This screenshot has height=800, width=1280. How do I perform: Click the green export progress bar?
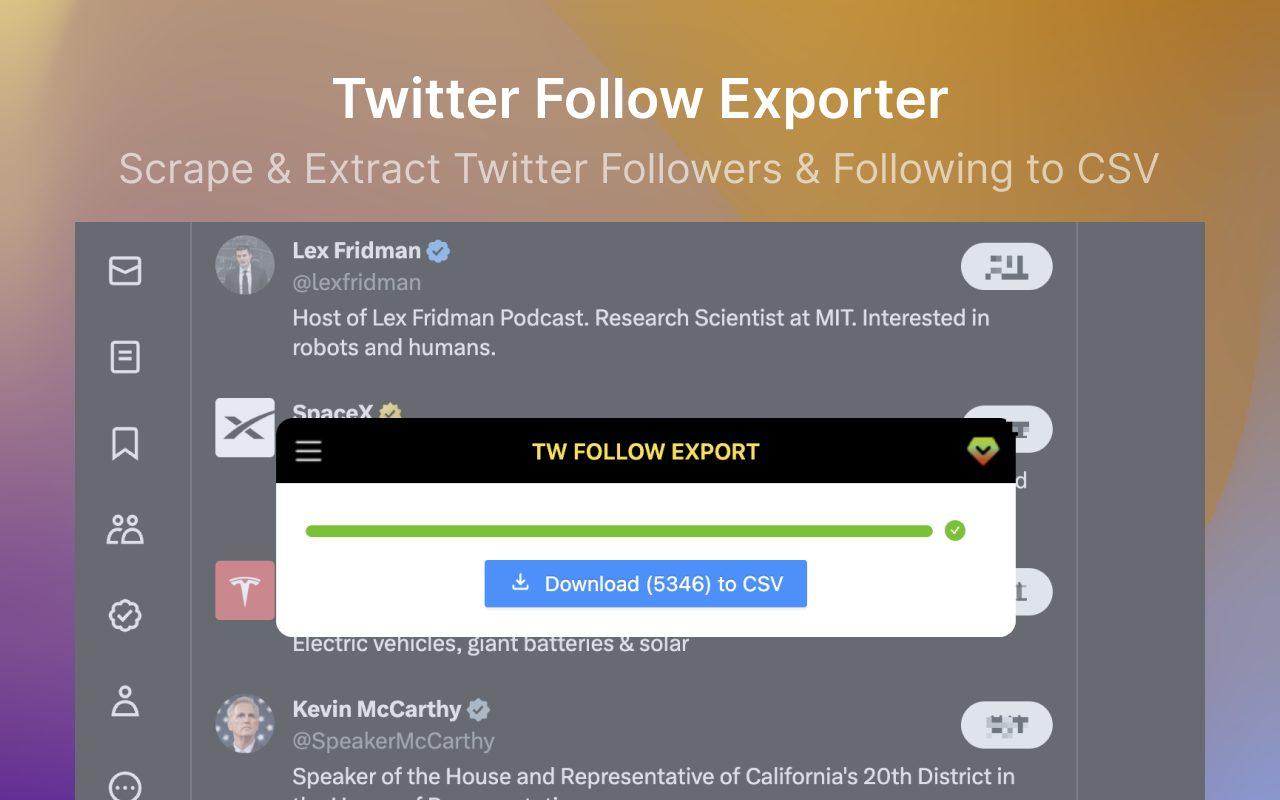point(618,531)
